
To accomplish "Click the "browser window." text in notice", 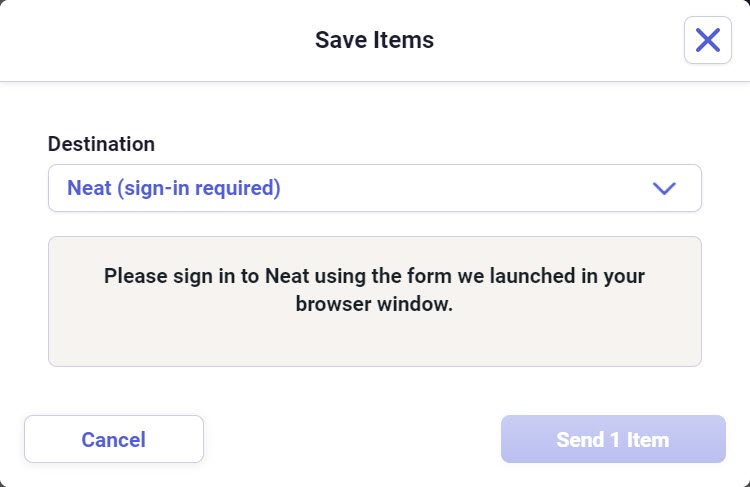I will pyautogui.click(x=374, y=304).
